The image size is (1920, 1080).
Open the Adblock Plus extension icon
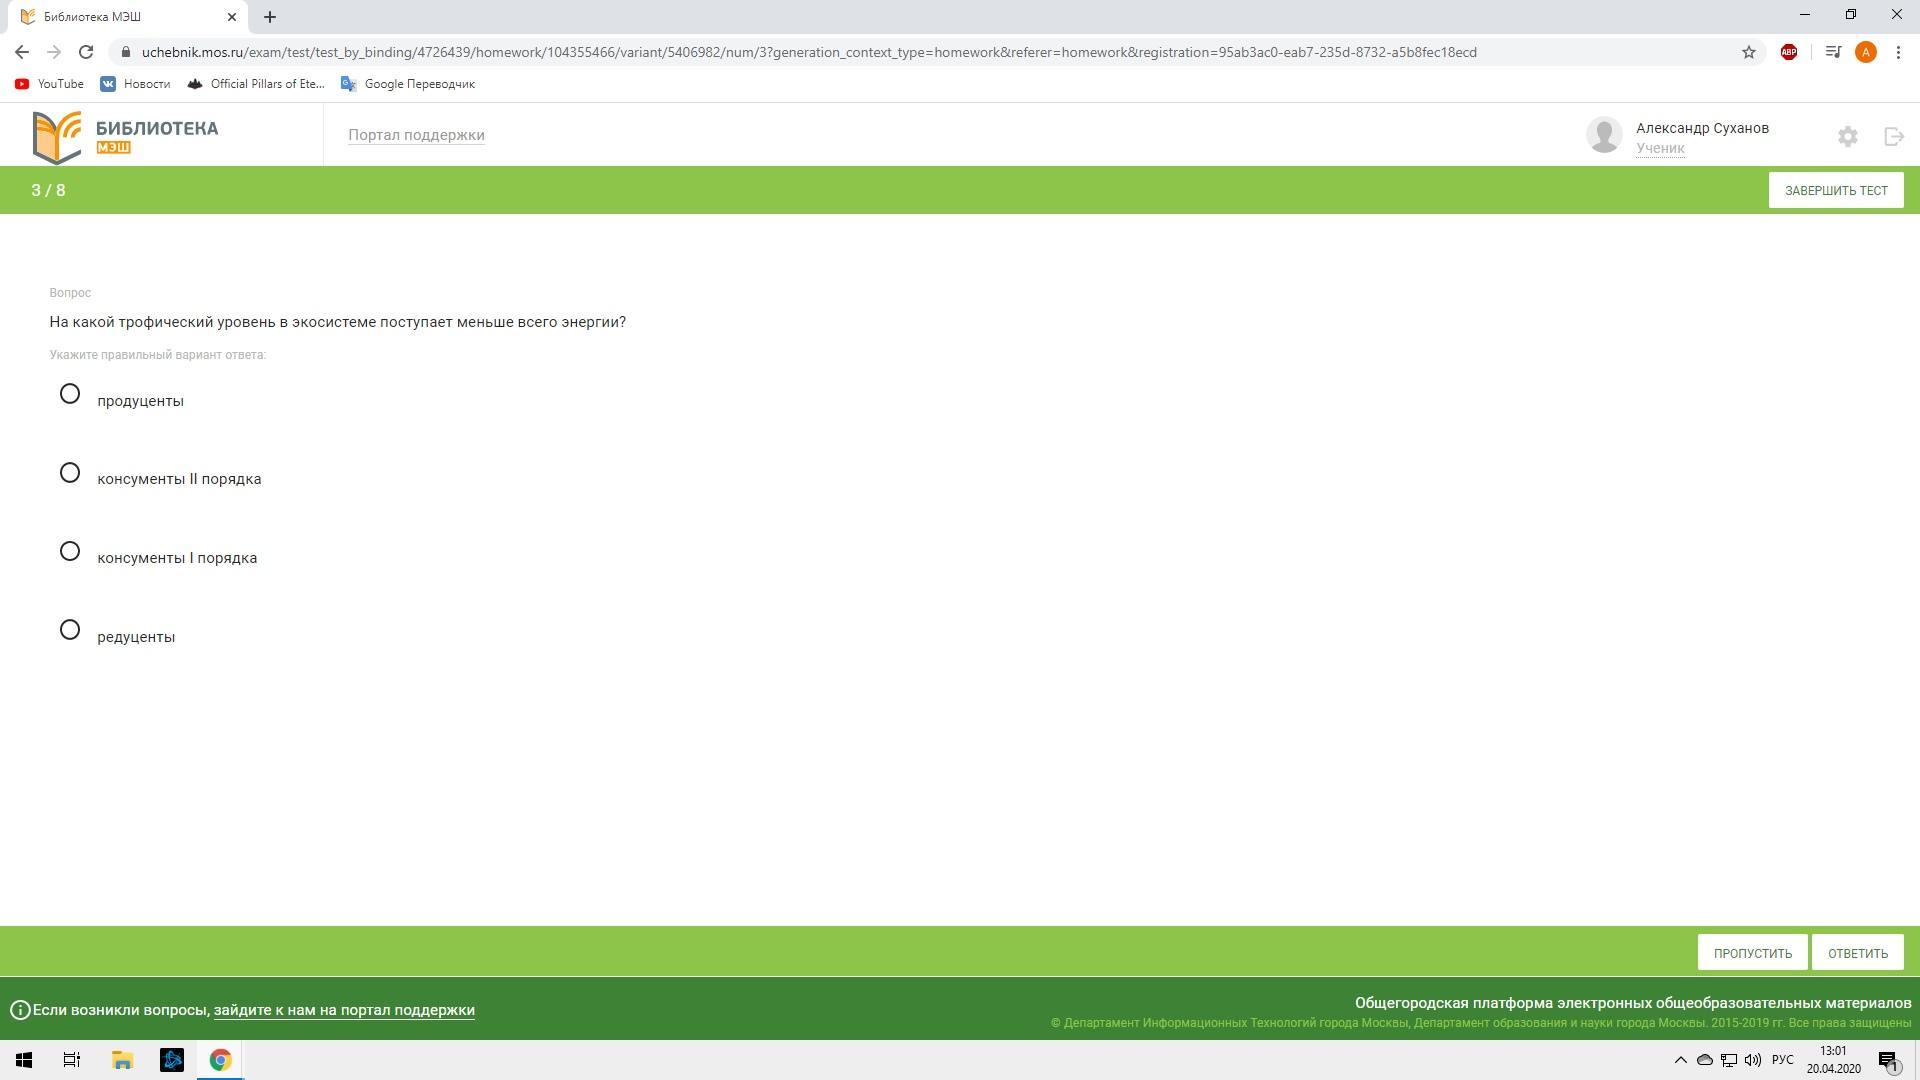point(1788,52)
